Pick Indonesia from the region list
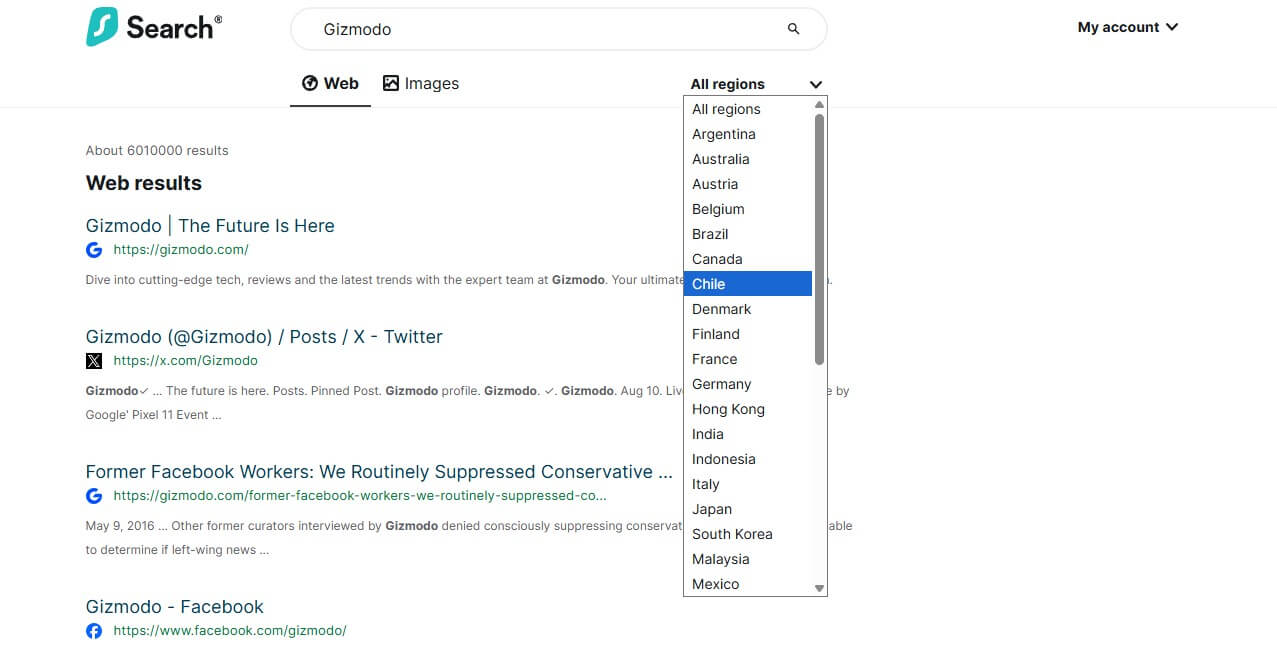1277x652 pixels. (748, 459)
